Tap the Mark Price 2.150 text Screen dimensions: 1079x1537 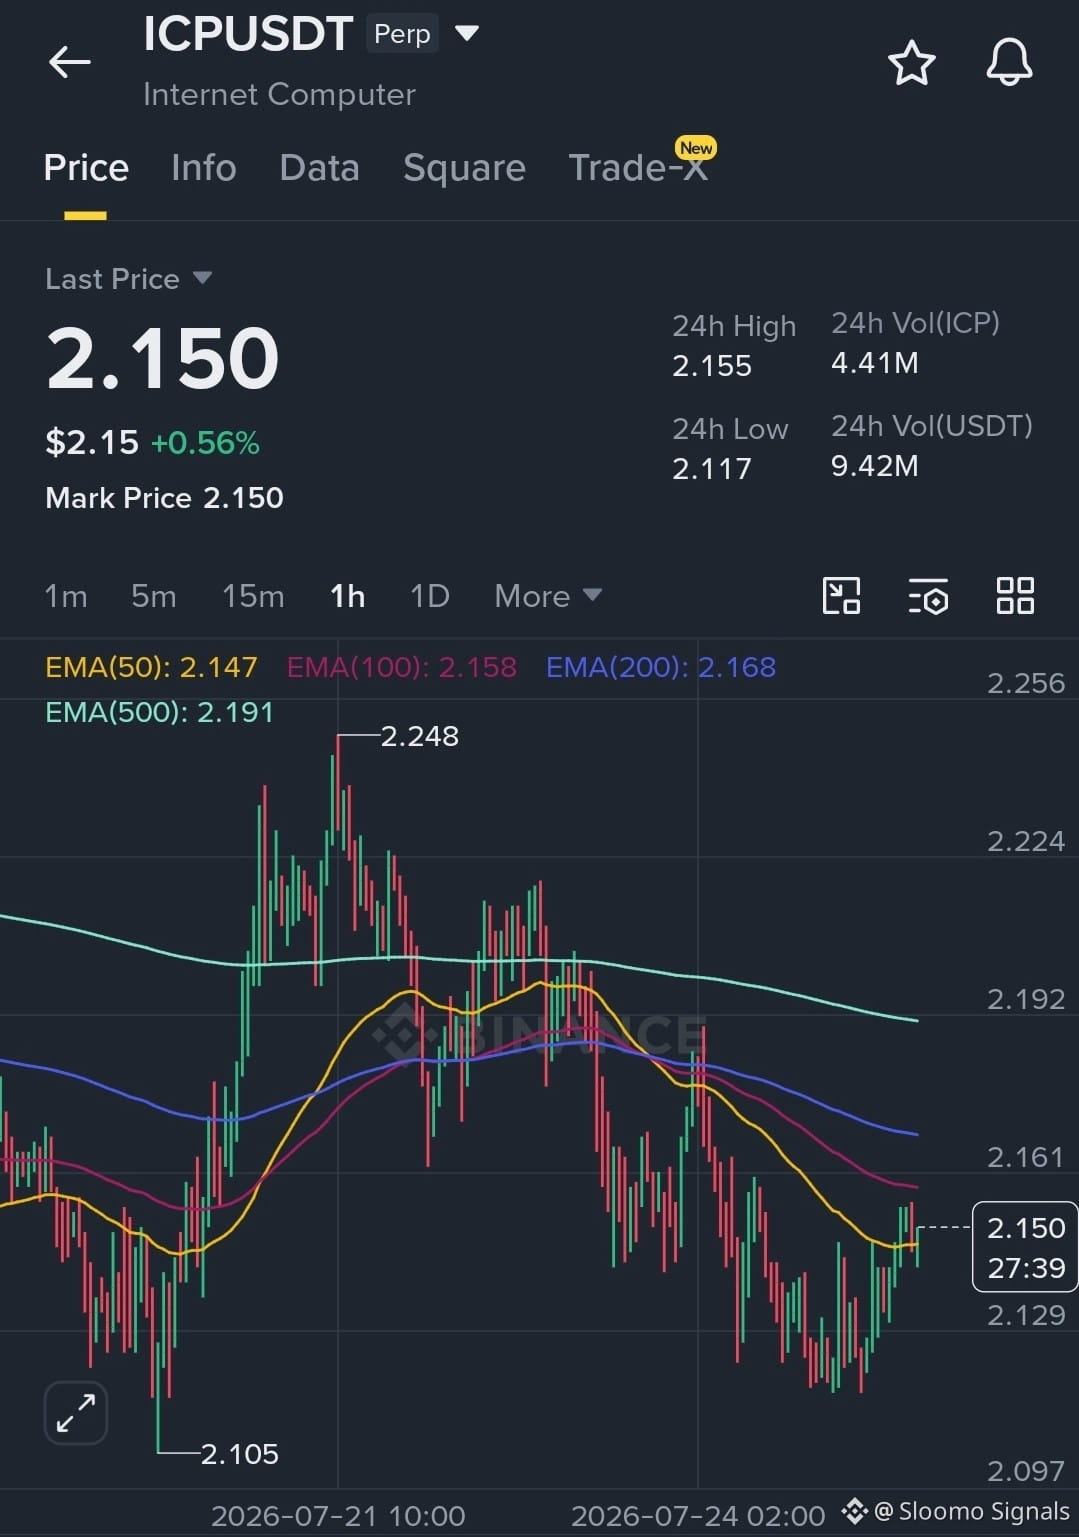pos(164,498)
